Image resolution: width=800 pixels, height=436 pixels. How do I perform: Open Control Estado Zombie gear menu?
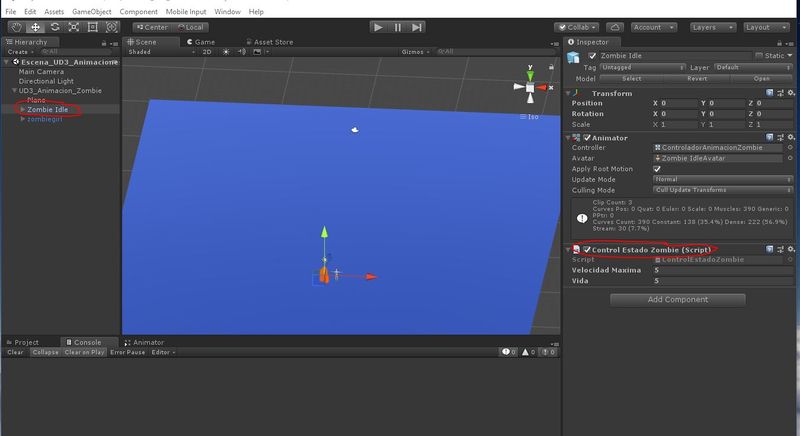click(x=791, y=249)
